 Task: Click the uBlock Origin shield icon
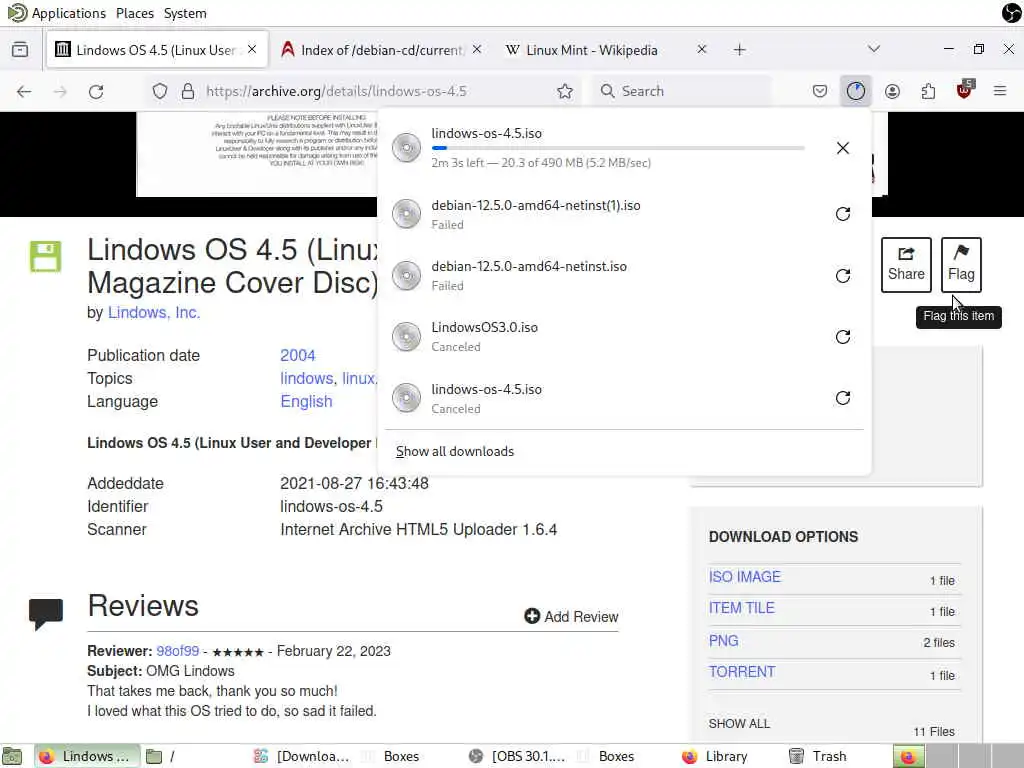pyautogui.click(x=964, y=90)
